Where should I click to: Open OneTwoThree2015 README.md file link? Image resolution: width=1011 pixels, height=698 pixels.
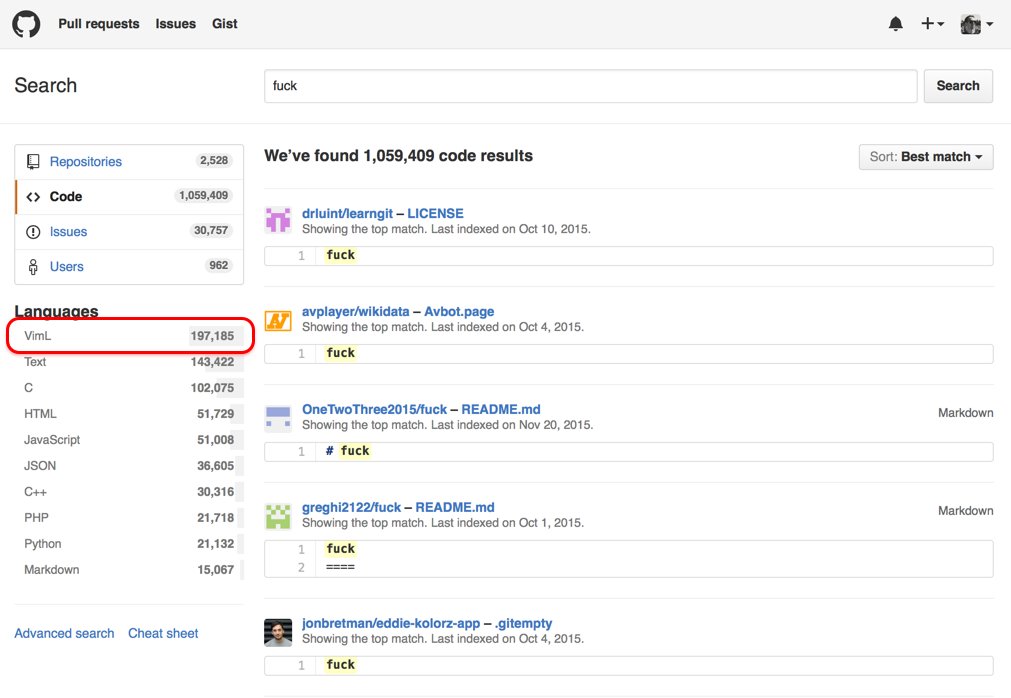click(x=501, y=409)
